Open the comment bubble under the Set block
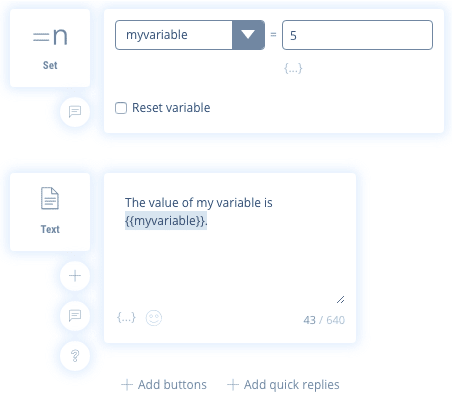The image size is (452, 407). pyautogui.click(x=75, y=112)
